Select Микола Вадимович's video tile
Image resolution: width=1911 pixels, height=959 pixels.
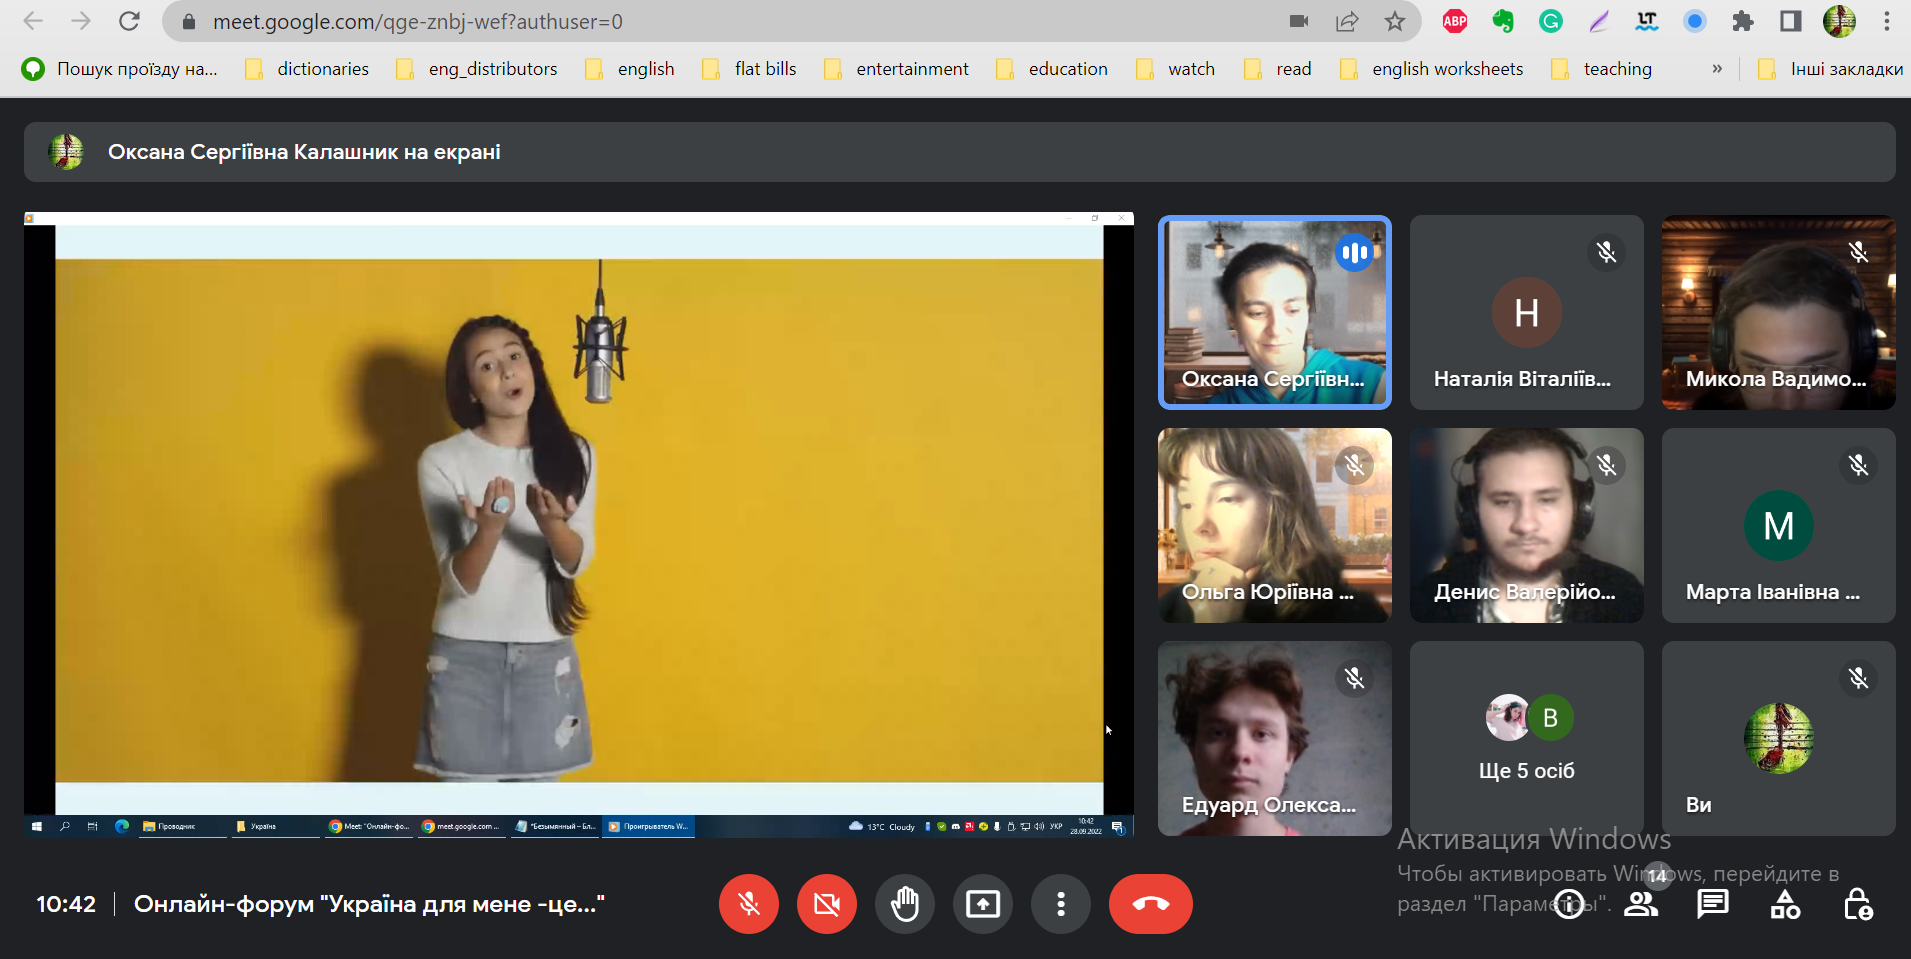[1779, 313]
